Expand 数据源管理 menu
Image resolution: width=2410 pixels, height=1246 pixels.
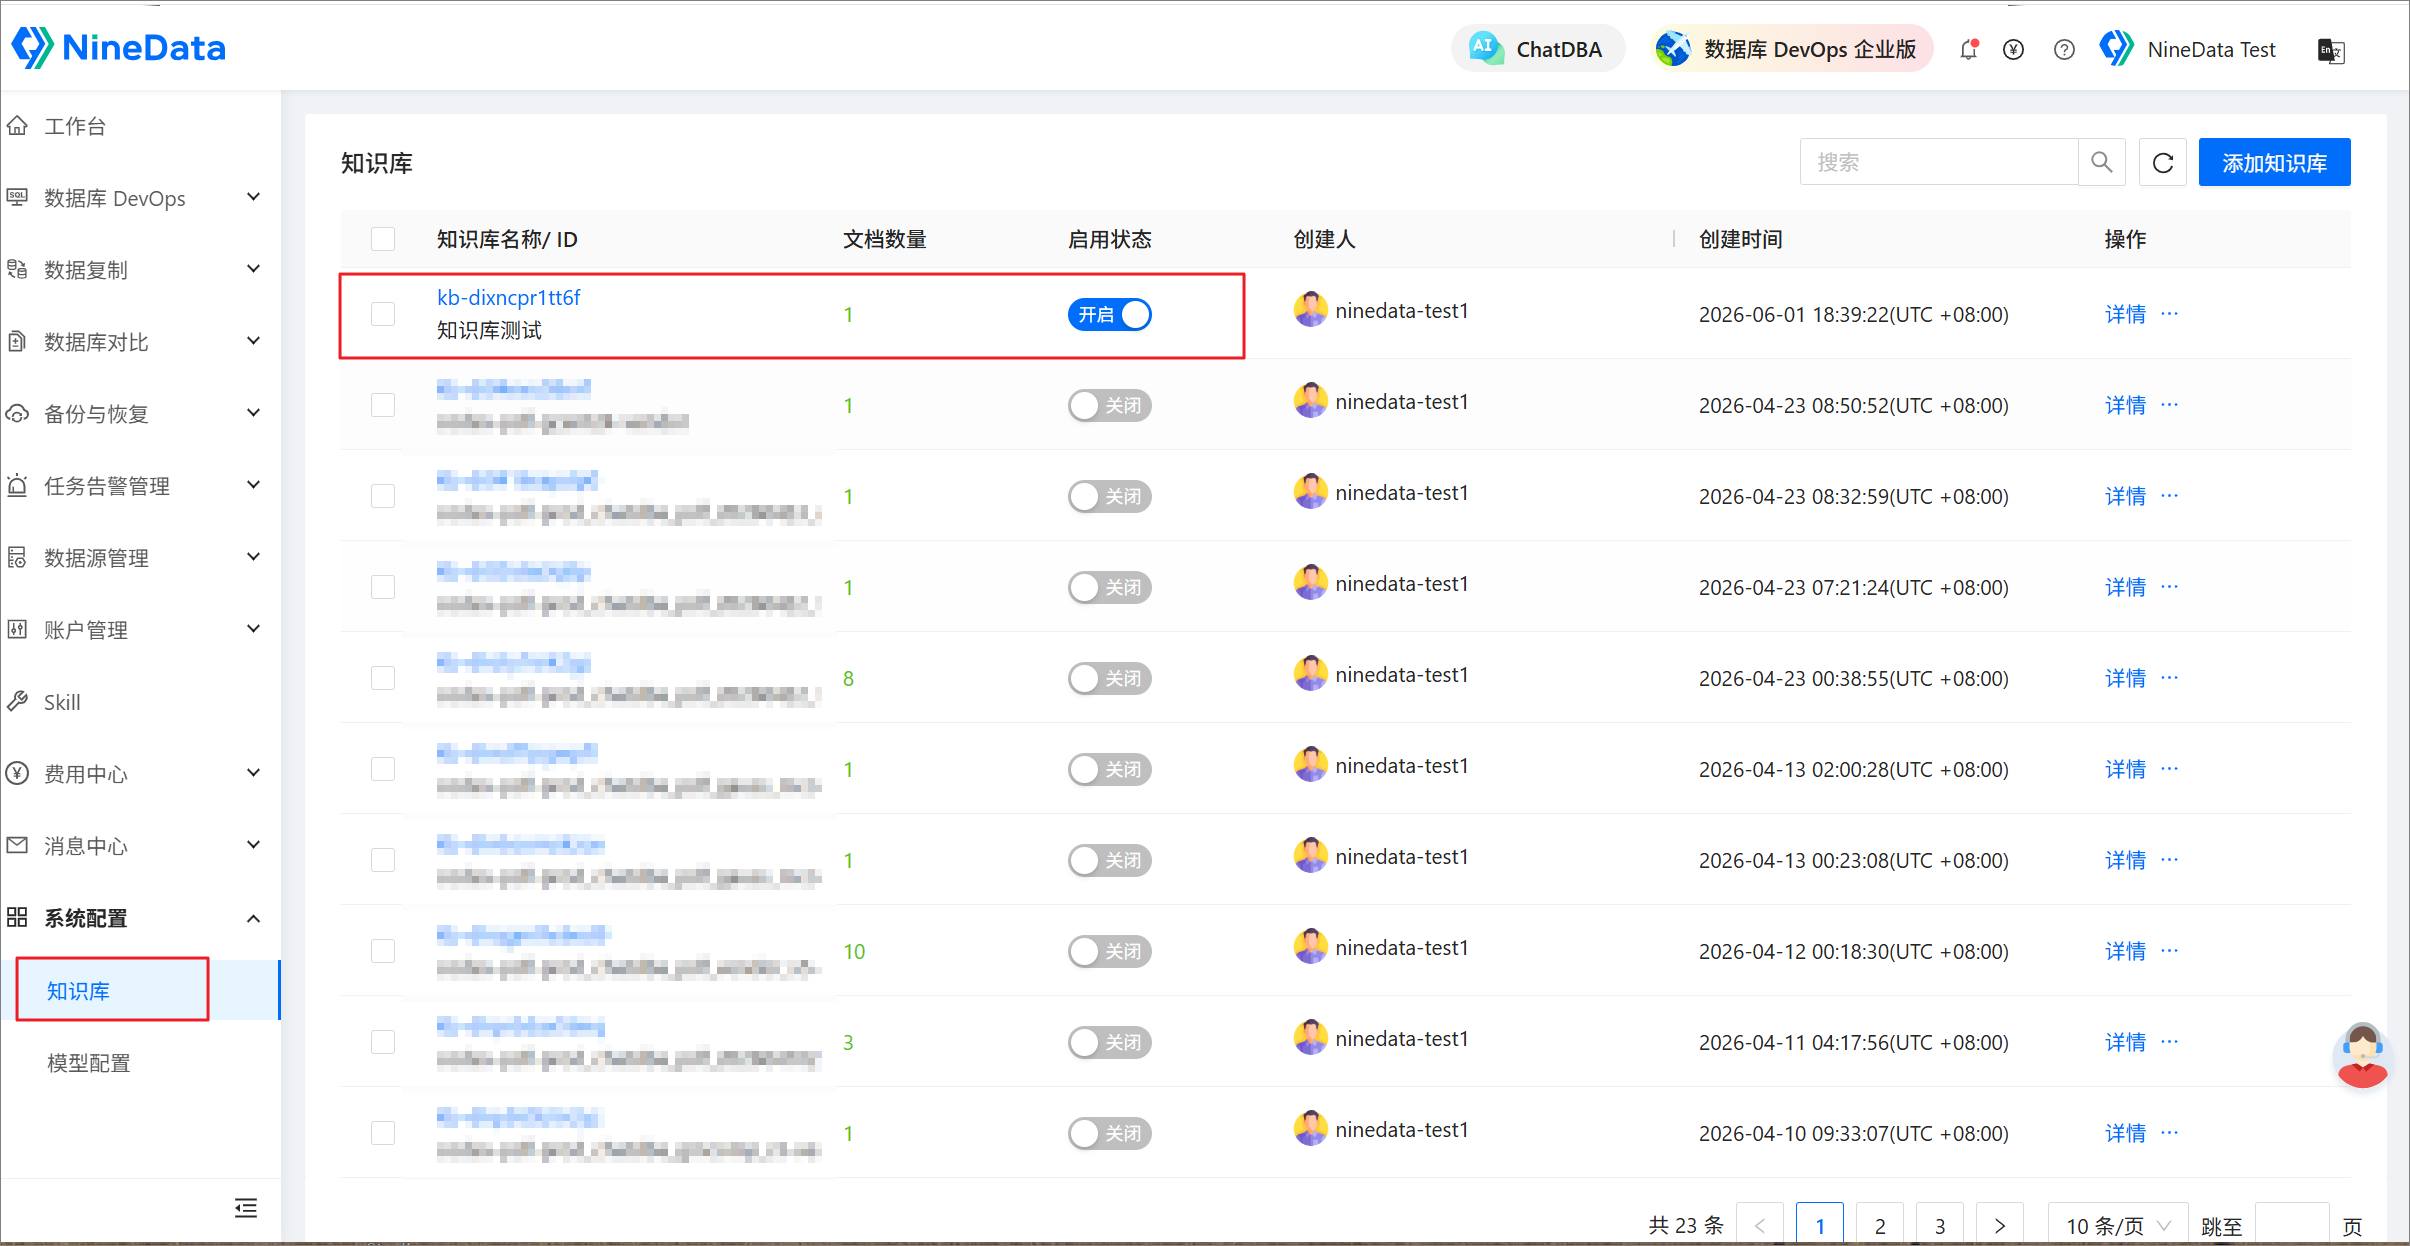click(141, 558)
